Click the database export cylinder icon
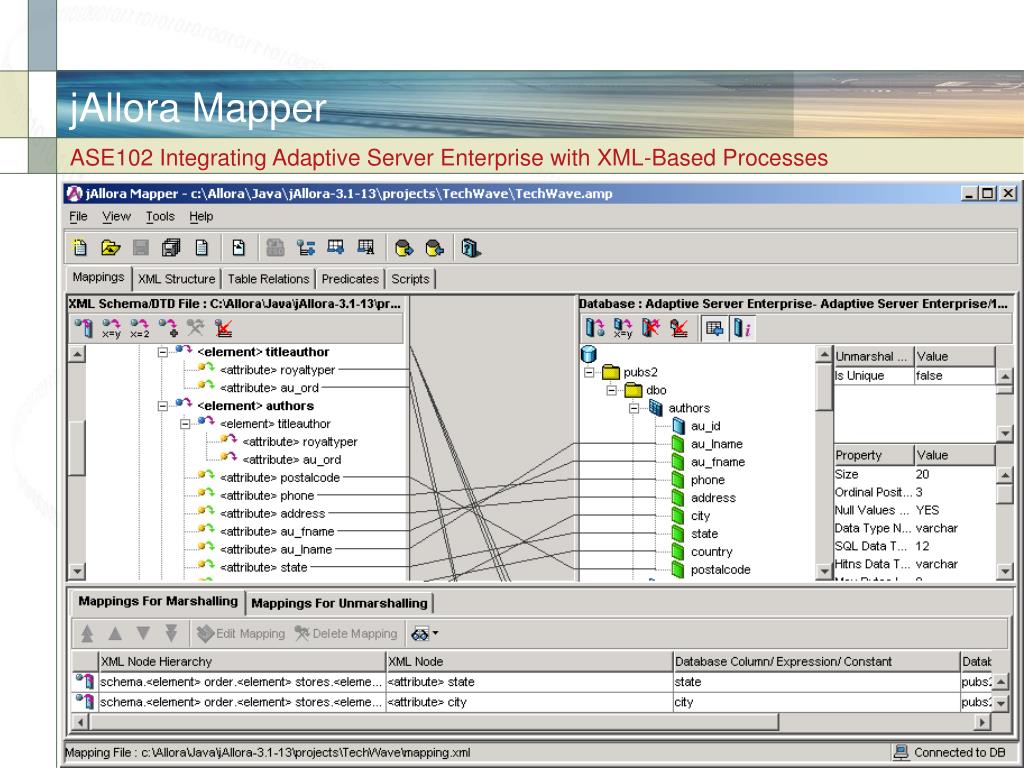This screenshot has height=768, width=1024. [x=404, y=248]
